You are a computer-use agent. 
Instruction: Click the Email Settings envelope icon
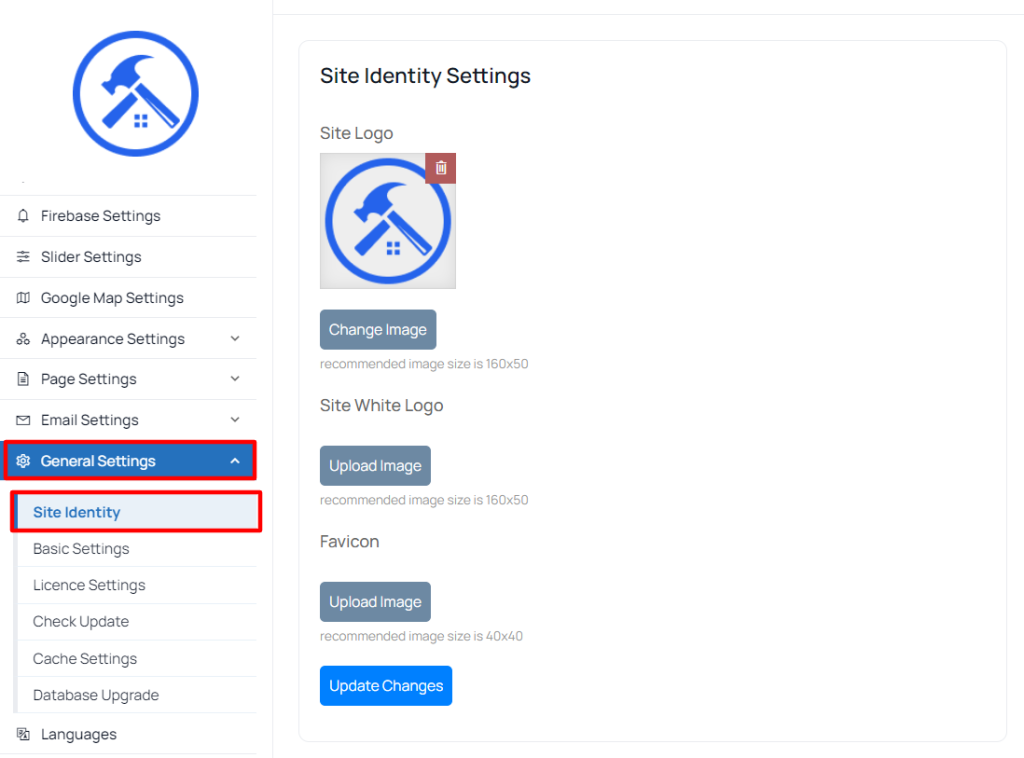pos(23,420)
